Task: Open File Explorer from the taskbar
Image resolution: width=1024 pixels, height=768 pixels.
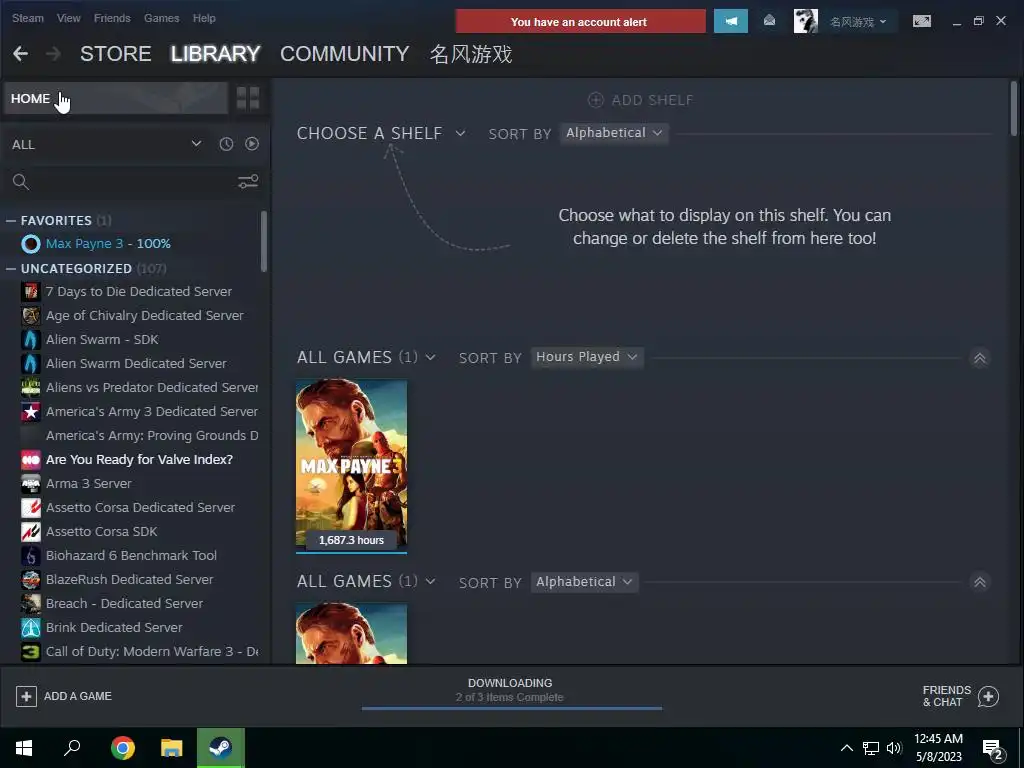Action: click(x=172, y=748)
